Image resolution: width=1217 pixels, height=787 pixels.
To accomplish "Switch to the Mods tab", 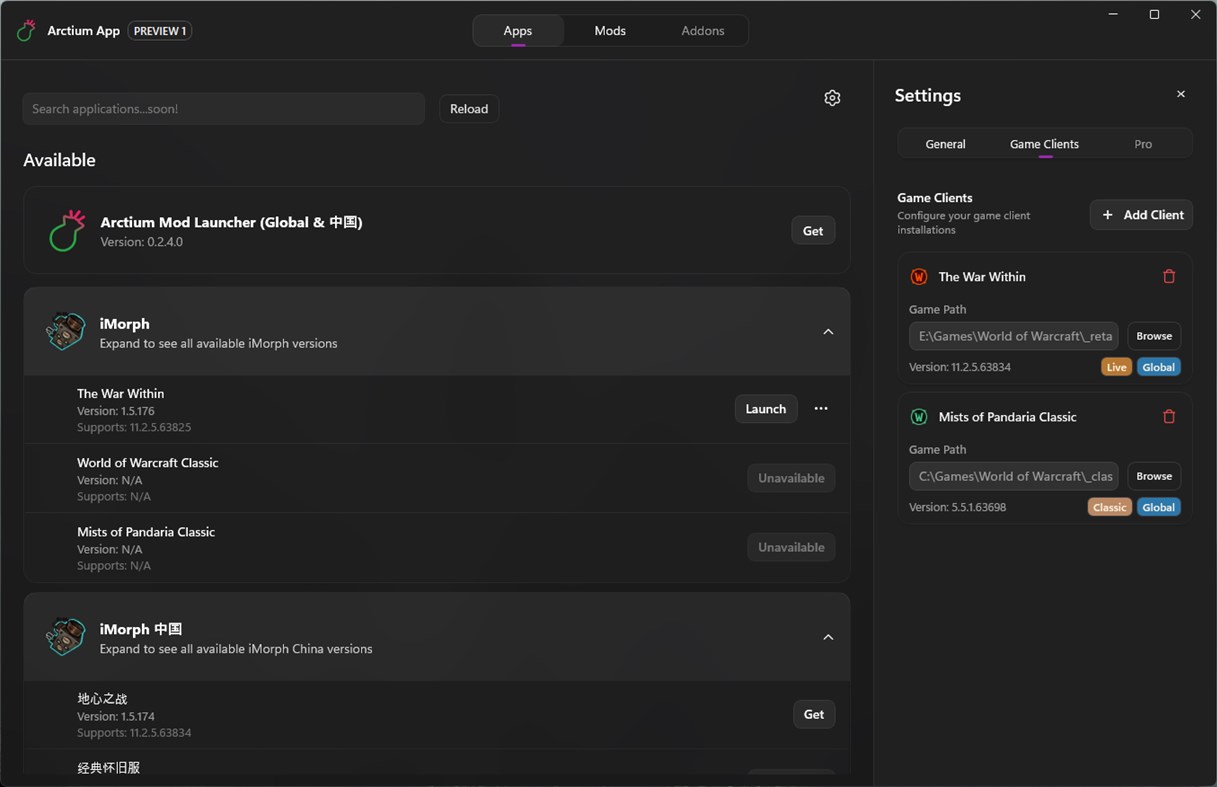I will point(609,30).
